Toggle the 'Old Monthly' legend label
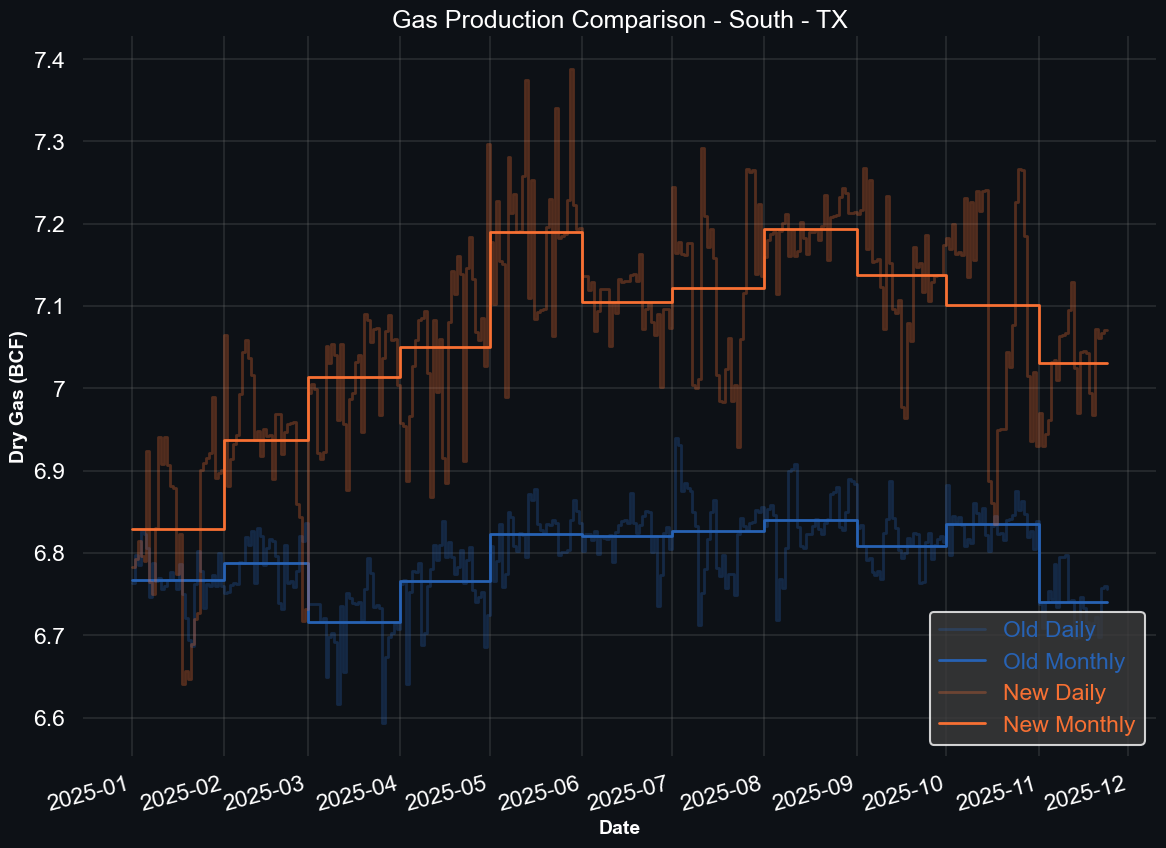The width and height of the screenshot is (1166, 848). [x=1064, y=661]
